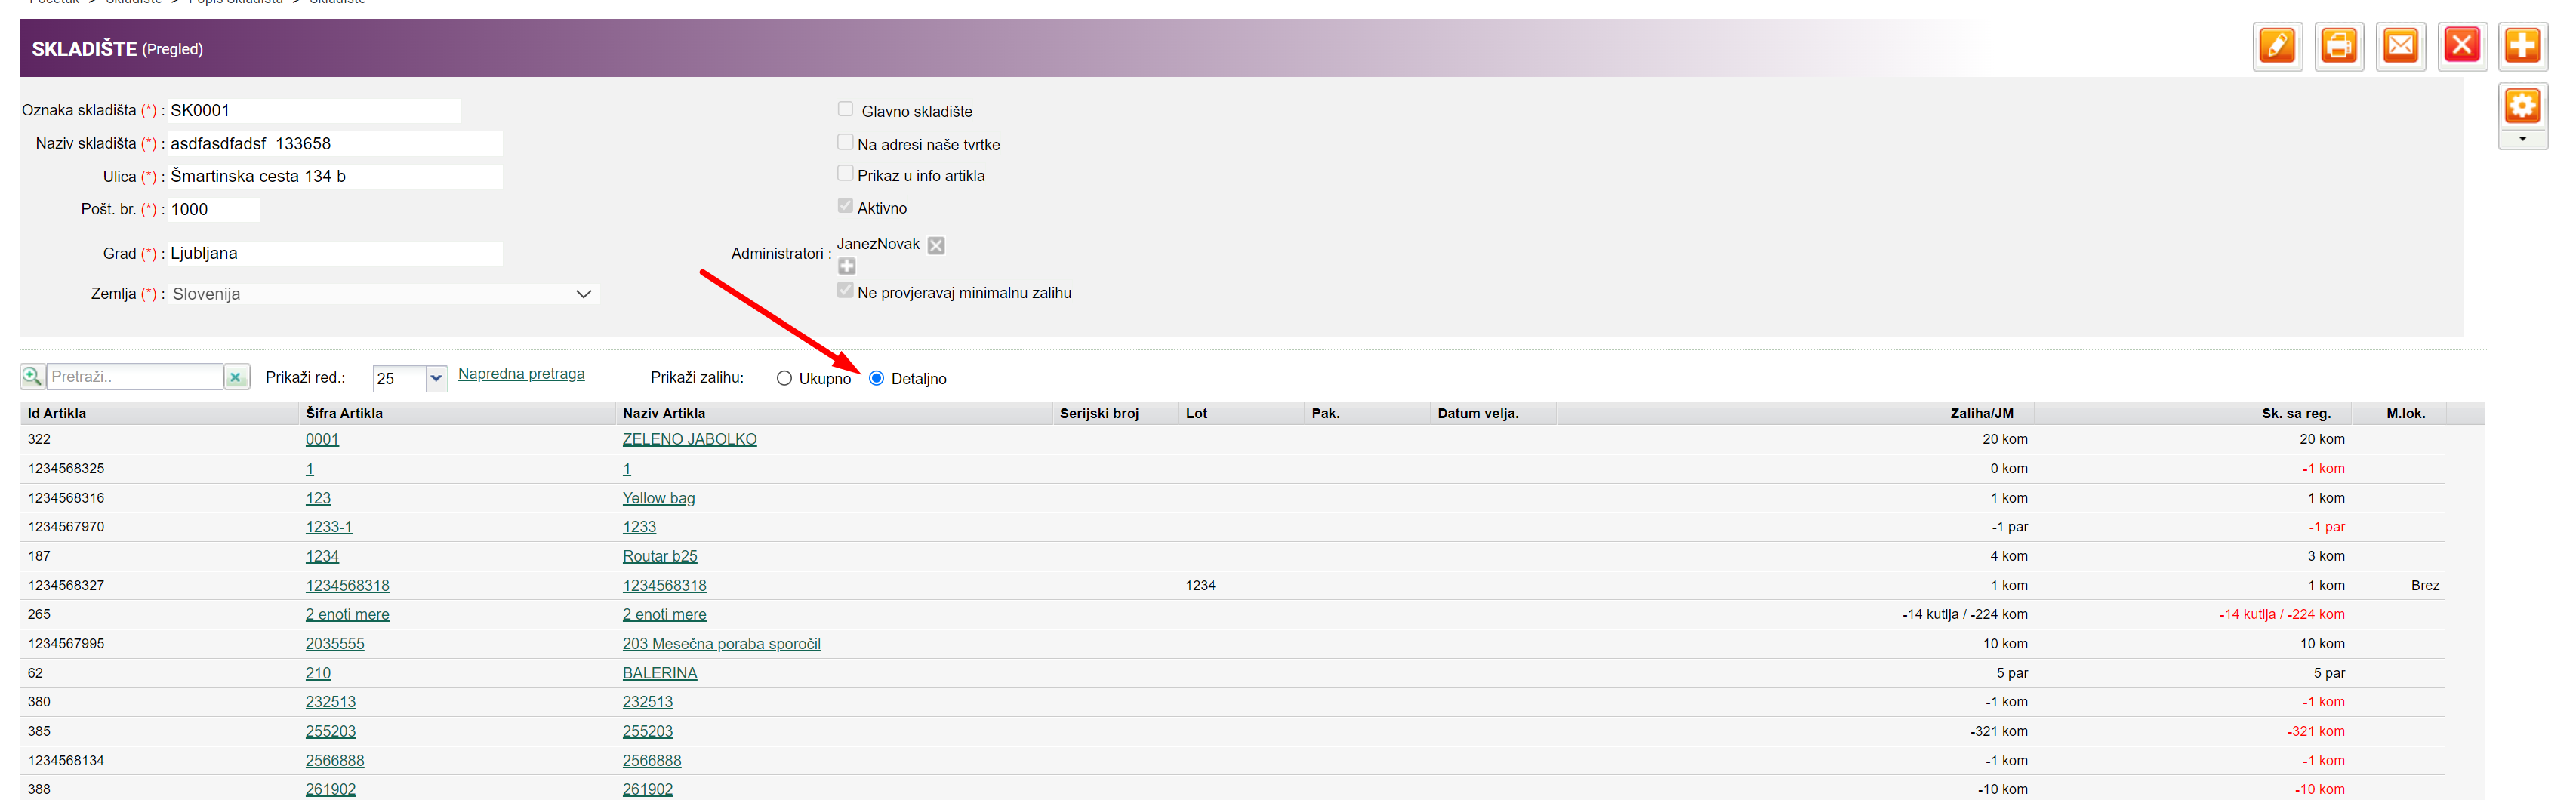Click the Pošt. br. field 1000
Viewport: 2576px width, 800px height.
(x=213, y=210)
